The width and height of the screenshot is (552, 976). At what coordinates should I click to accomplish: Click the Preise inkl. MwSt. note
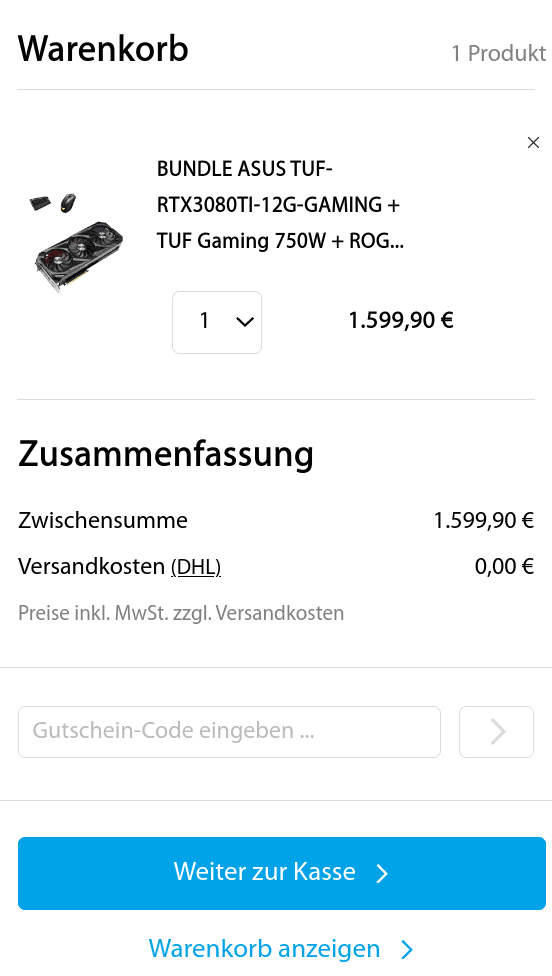(181, 613)
